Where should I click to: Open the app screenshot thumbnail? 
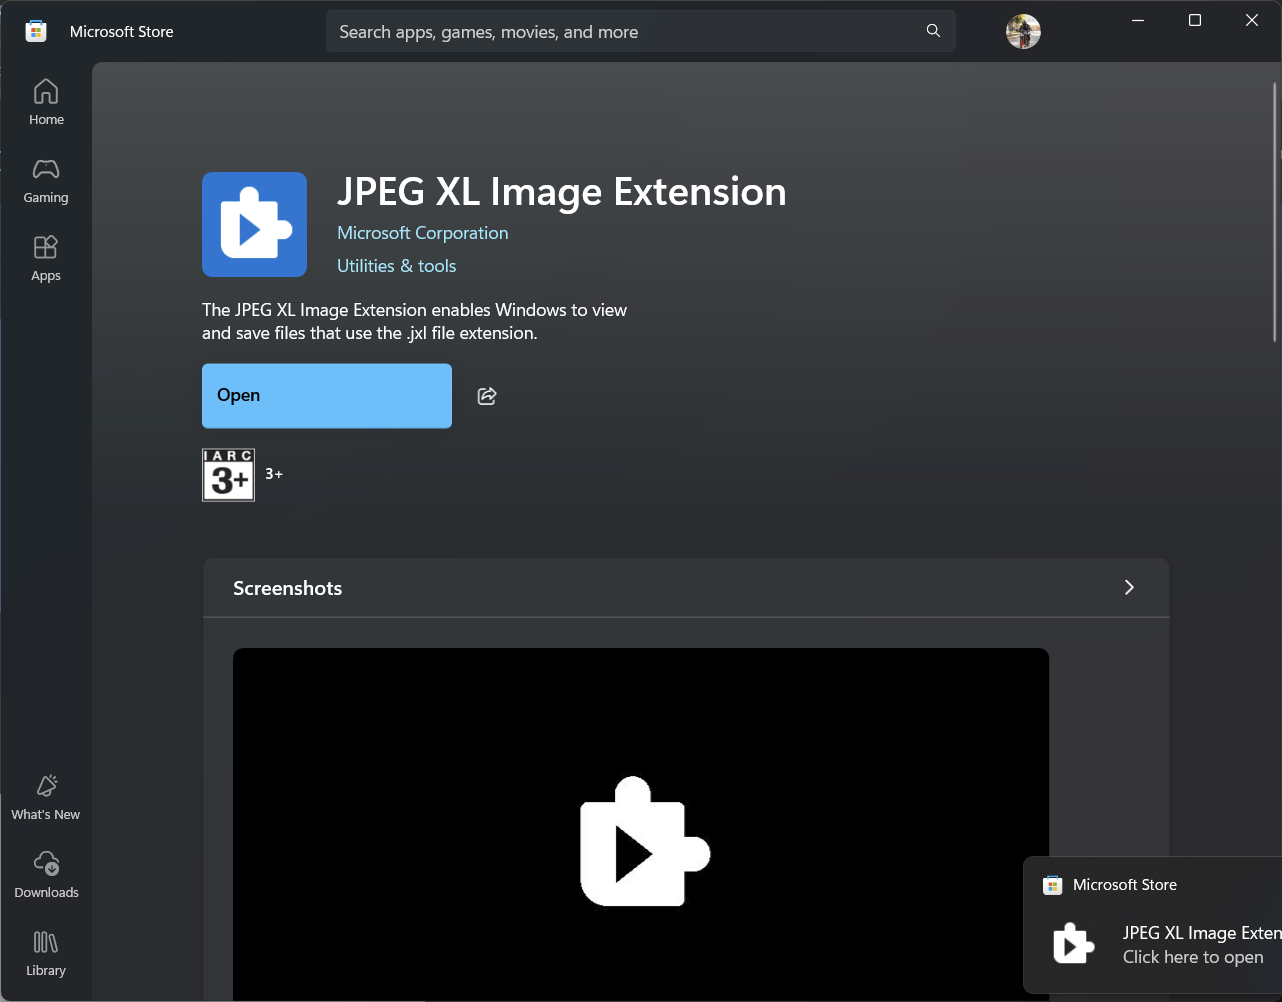point(641,825)
